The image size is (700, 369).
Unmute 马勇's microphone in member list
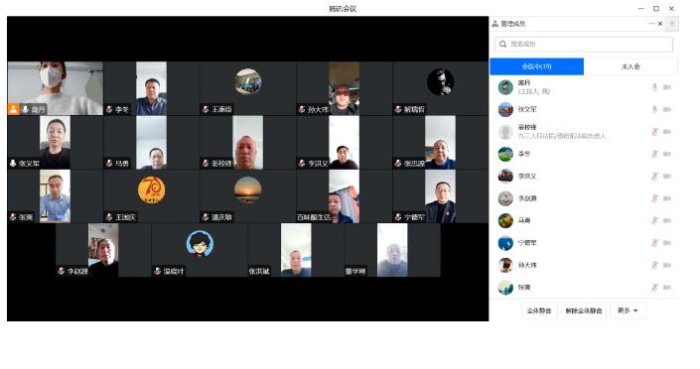[654, 220]
